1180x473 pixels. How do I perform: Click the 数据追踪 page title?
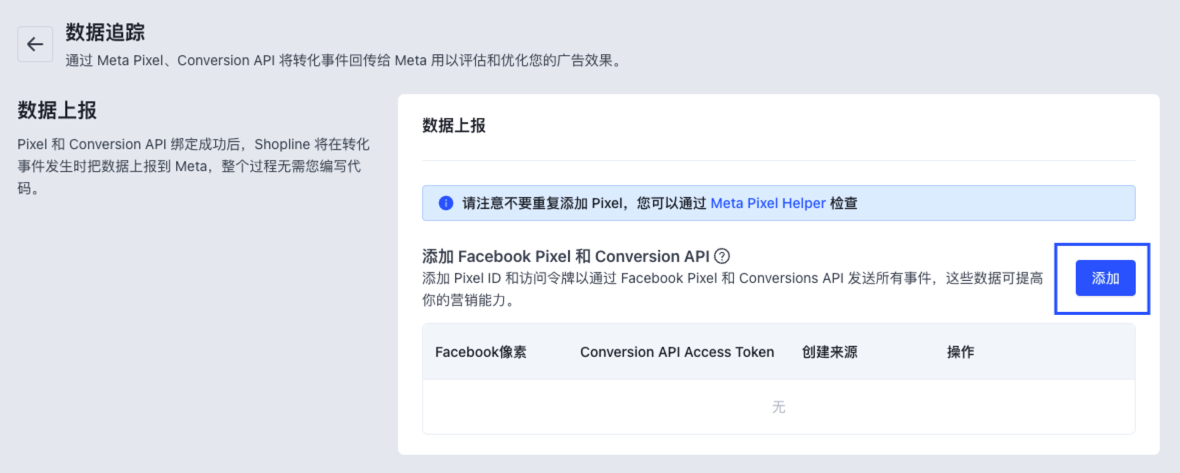tap(106, 35)
